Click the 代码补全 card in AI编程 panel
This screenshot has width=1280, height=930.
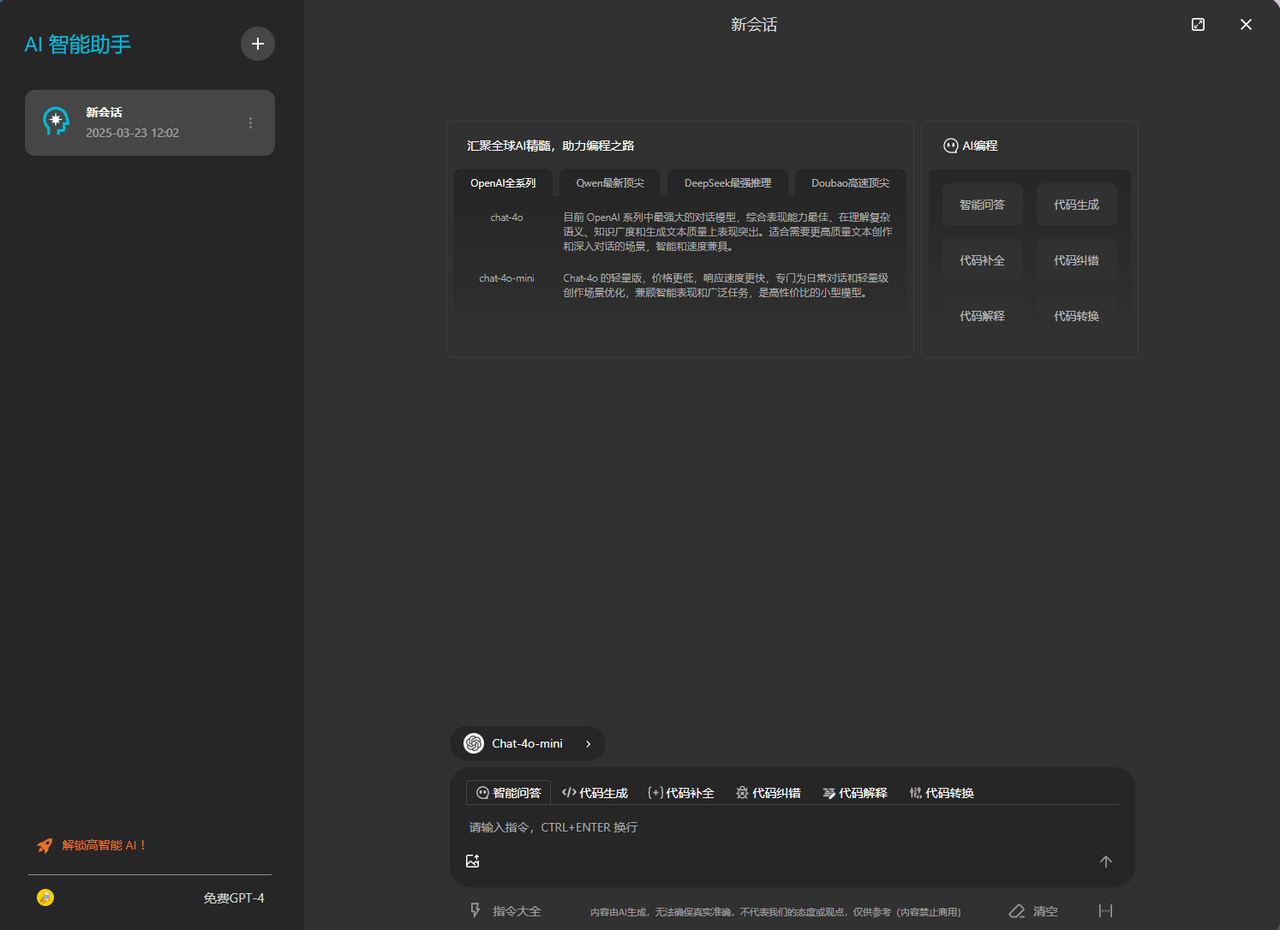[982, 260]
